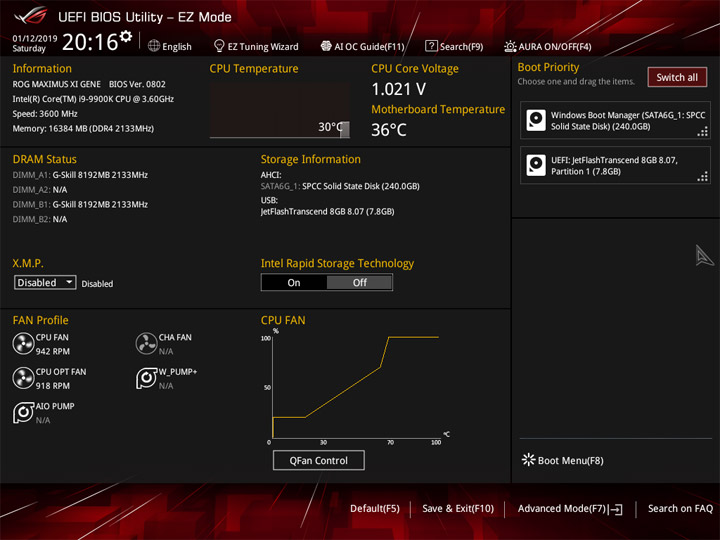Click SATA6G_1 SPCC Solid State Disk line
720x540 pixels.
click(340, 186)
